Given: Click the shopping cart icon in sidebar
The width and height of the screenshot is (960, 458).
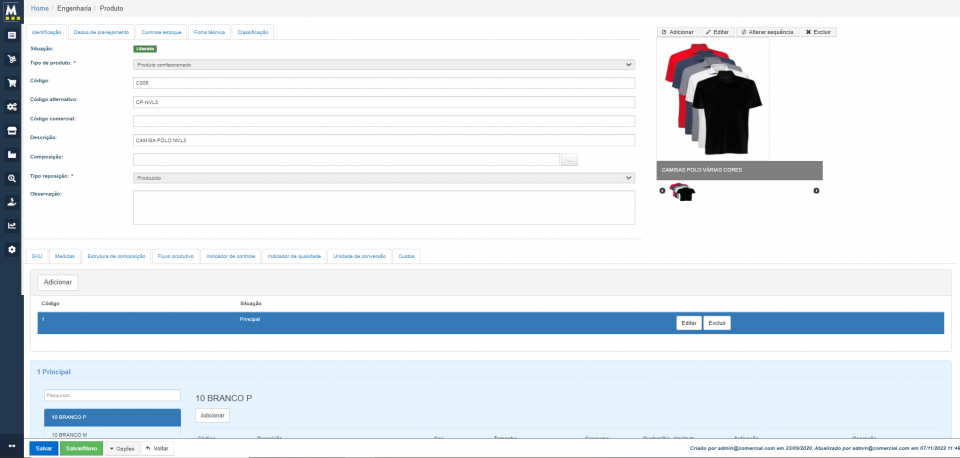Looking at the screenshot, I should point(12,59).
